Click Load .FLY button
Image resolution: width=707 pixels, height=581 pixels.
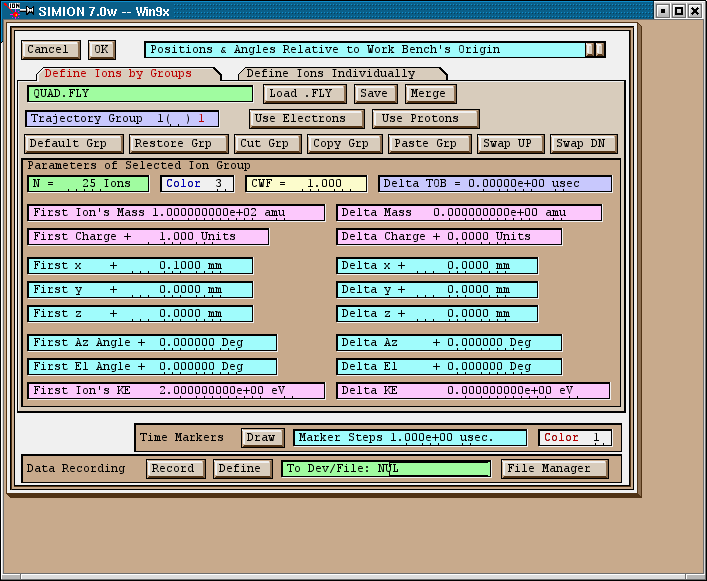305,94
